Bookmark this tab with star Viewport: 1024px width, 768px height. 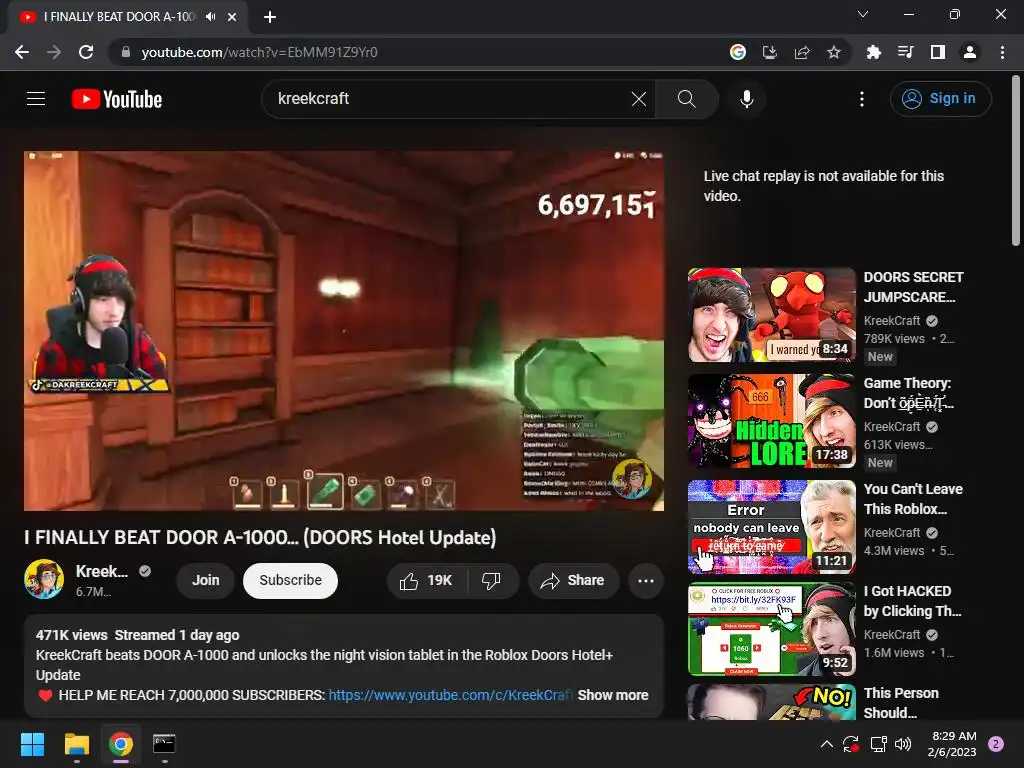pyautogui.click(x=834, y=52)
